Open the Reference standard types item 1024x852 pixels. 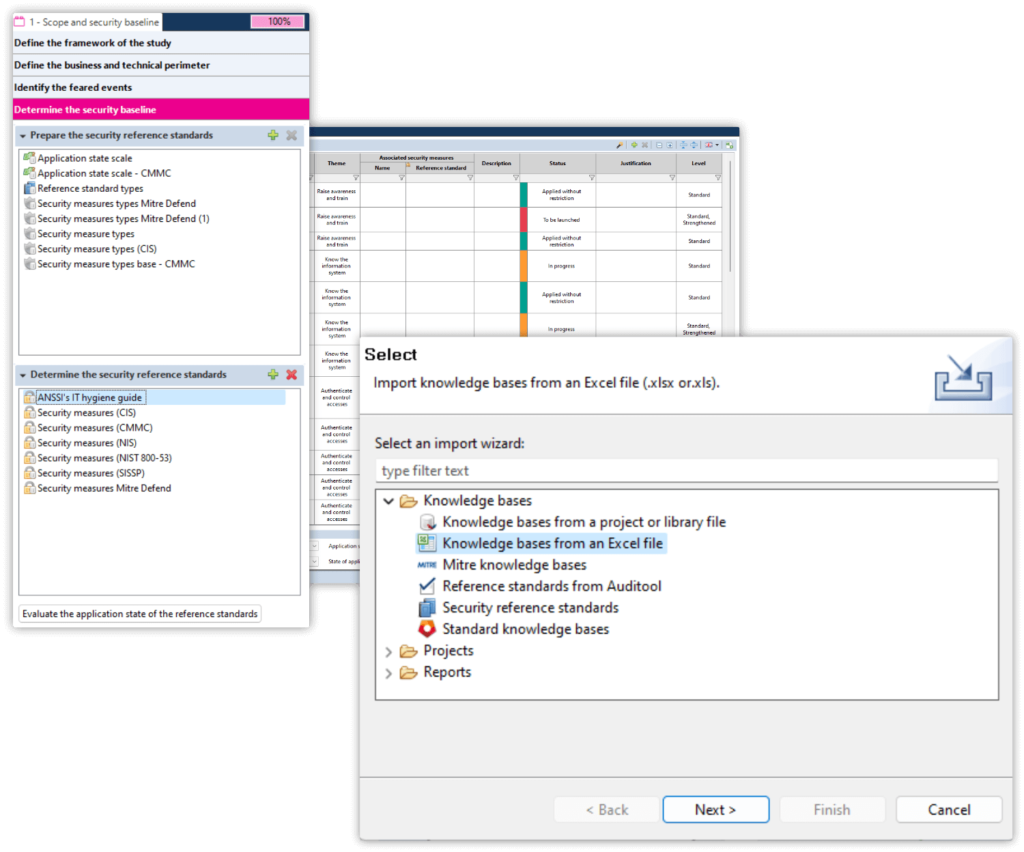click(x=90, y=189)
